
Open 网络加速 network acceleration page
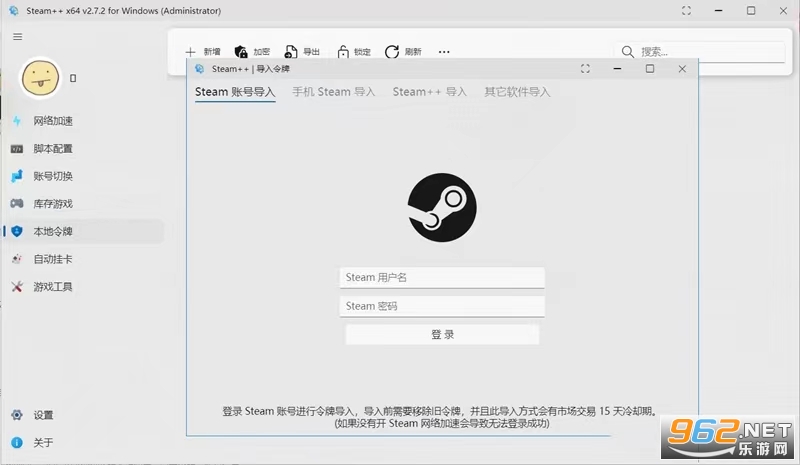coord(52,121)
